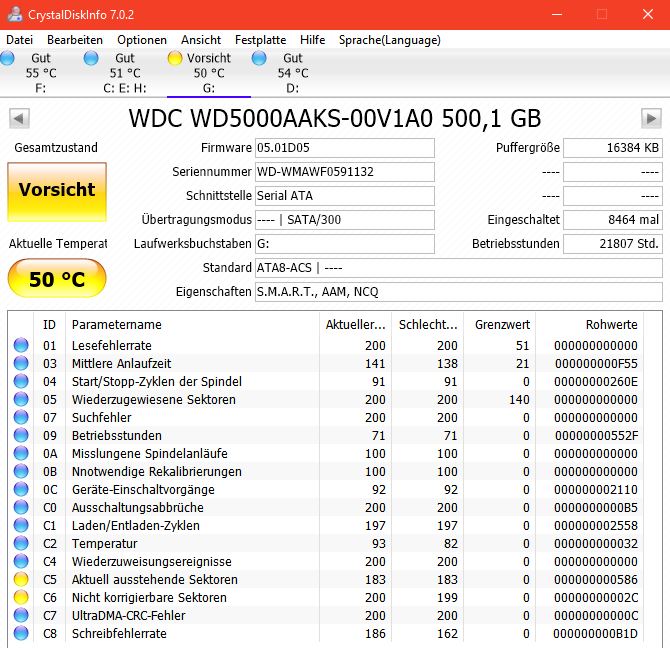Click the yellow status orb for drive G:
This screenshot has width=670, height=648.
pos(175,58)
